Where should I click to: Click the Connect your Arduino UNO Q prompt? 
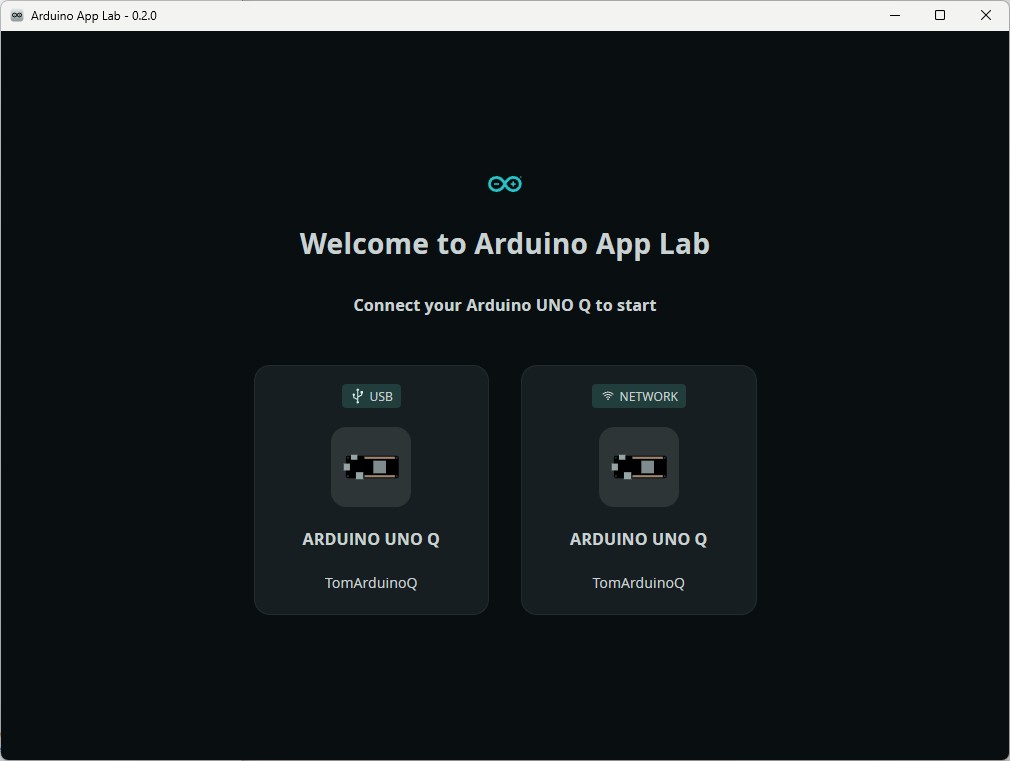(504, 305)
